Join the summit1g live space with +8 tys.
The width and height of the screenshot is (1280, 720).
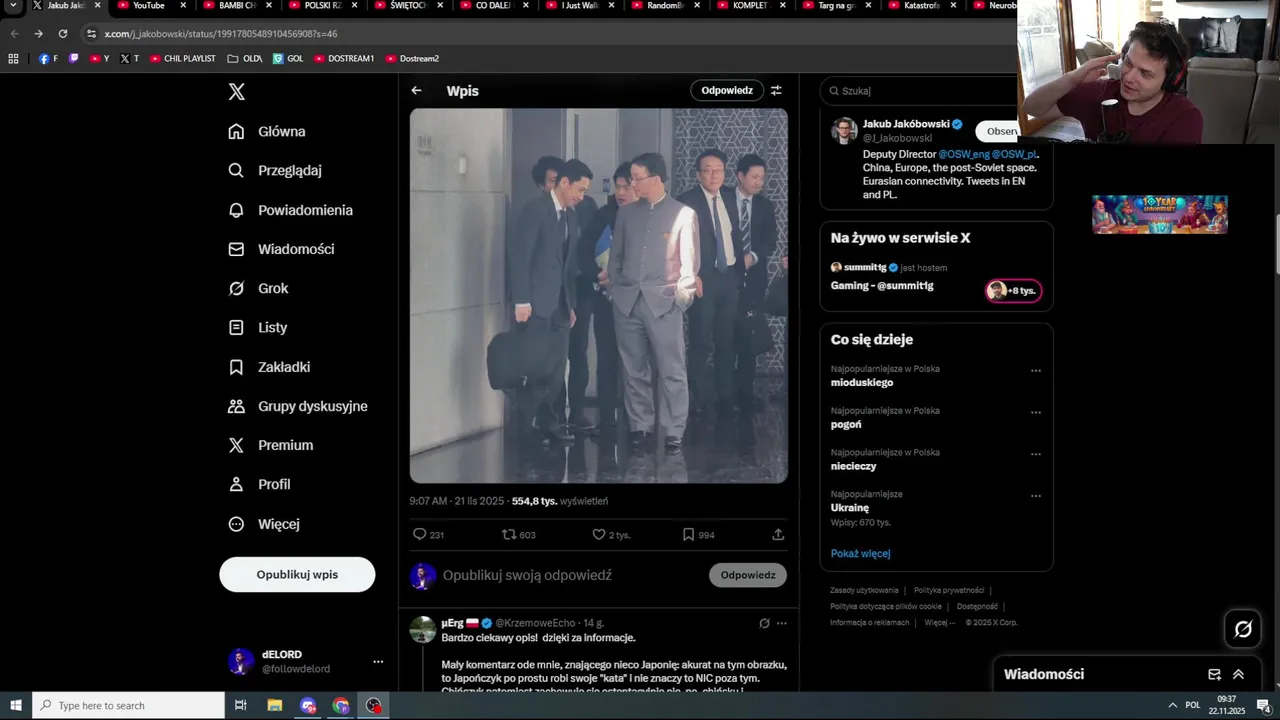tap(1013, 291)
